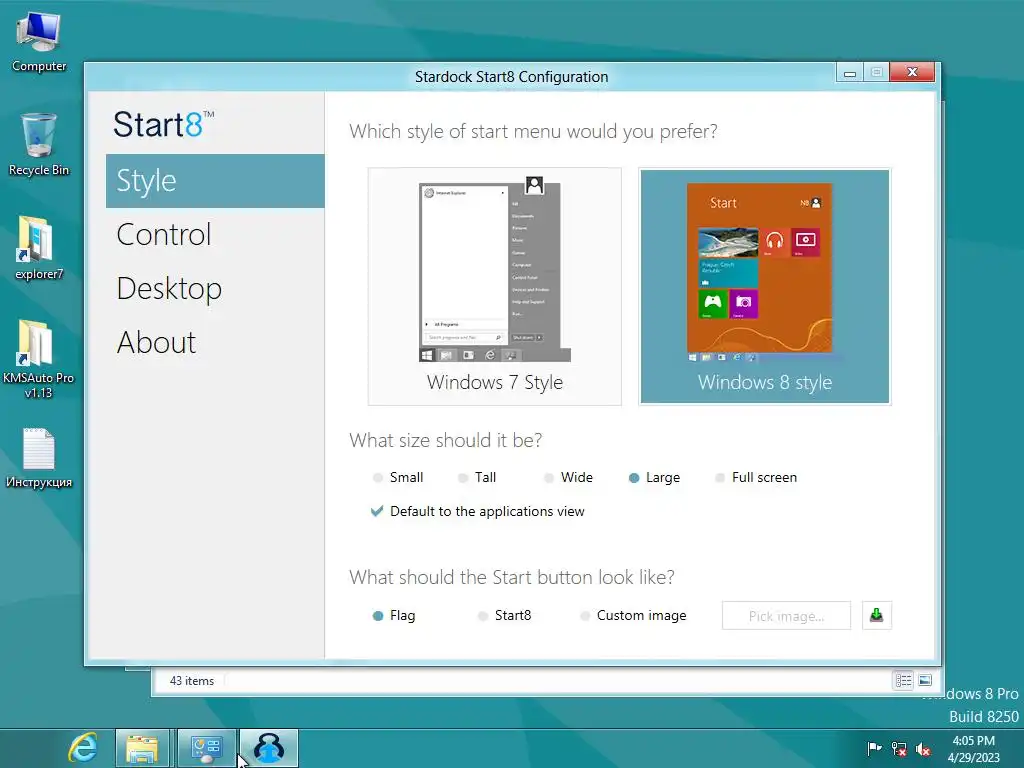The width and height of the screenshot is (1024, 768).
Task: Select the Tall size option
Action: [477, 477]
